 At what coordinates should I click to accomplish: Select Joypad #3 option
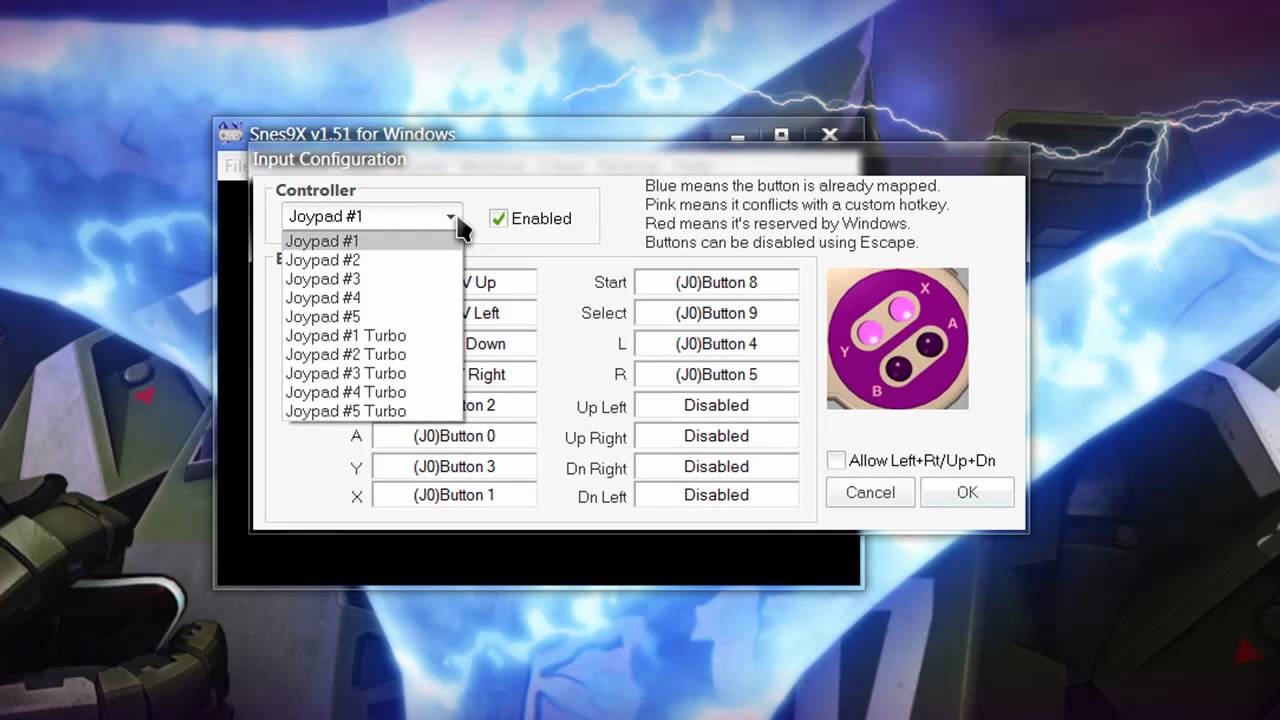pyautogui.click(x=372, y=279)
